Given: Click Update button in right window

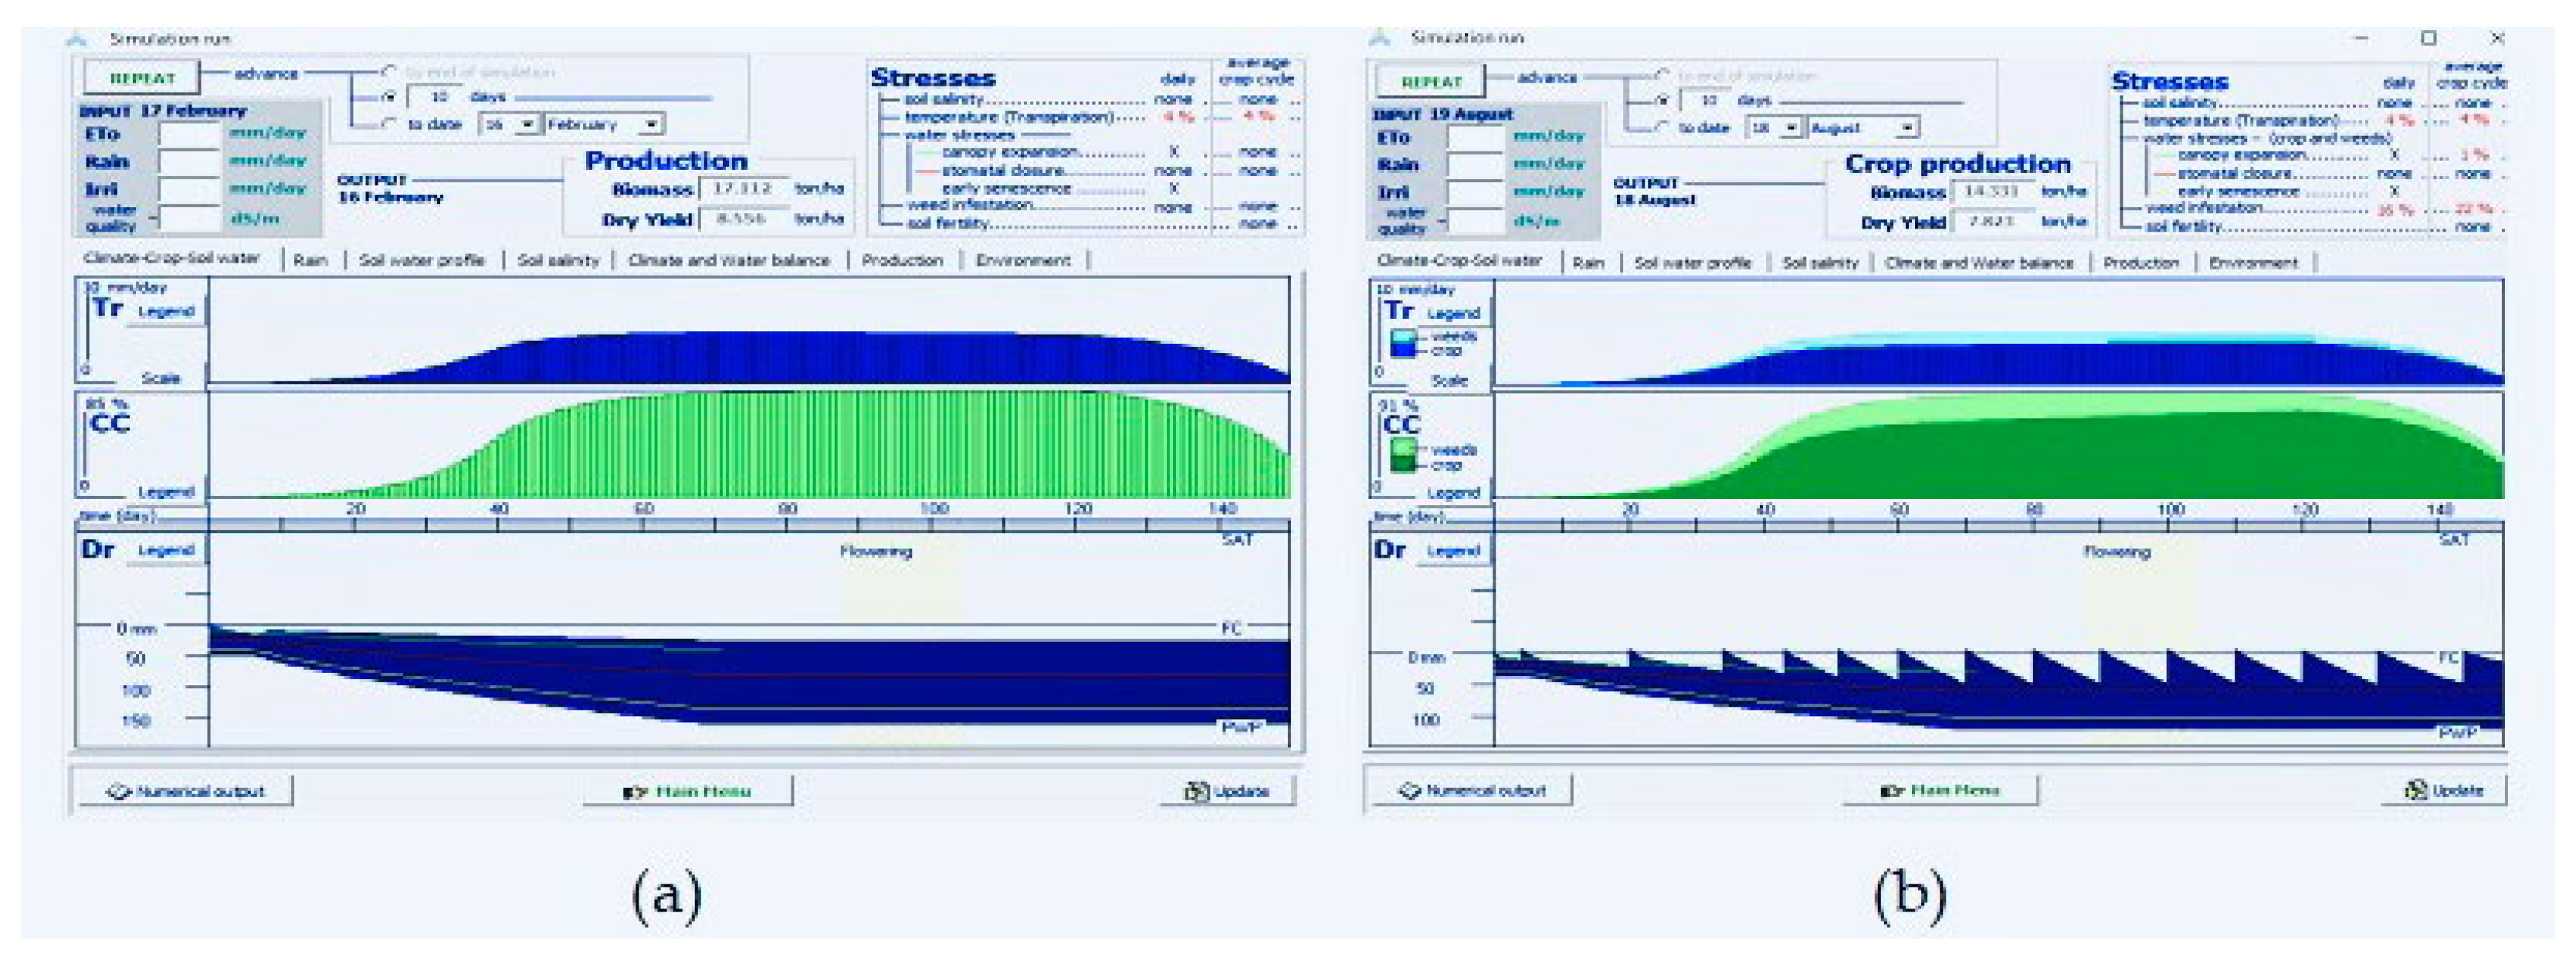Looking at the screenshot, I should pos(2443,790).
